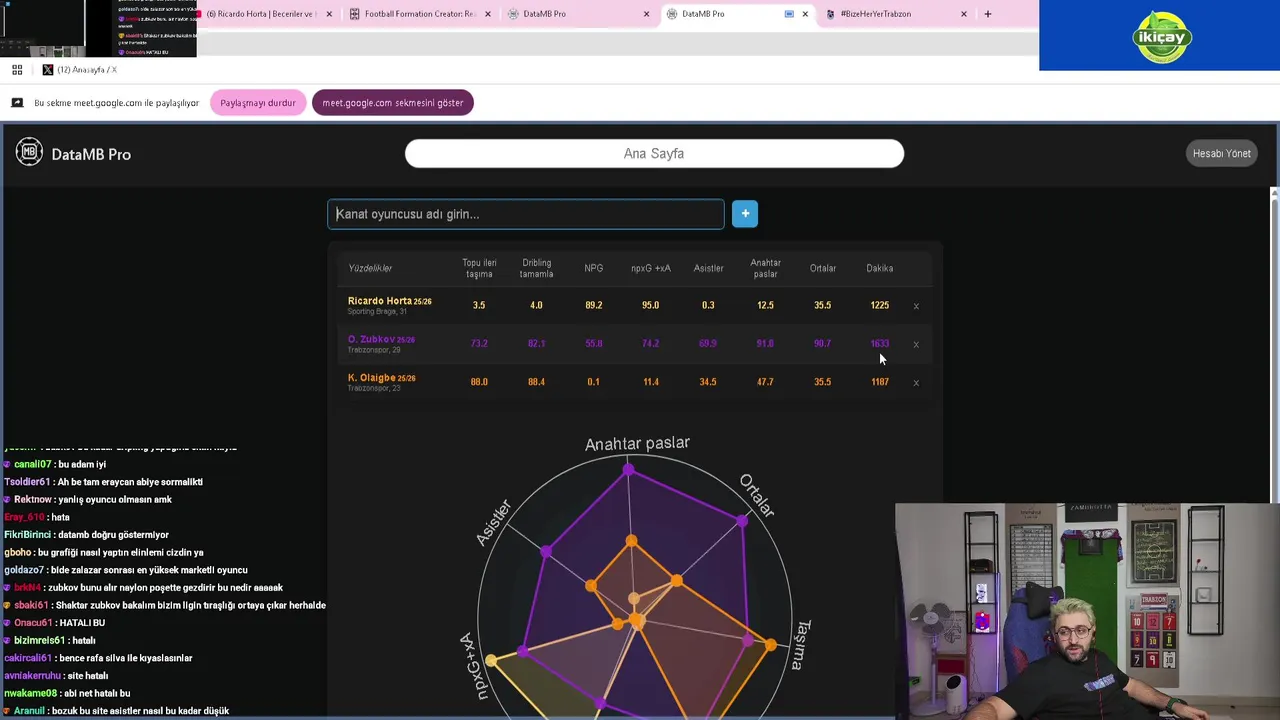Remove K. Olaigbe row with its x
This screenshot has width=1280, height=720.
click(916, 382)
